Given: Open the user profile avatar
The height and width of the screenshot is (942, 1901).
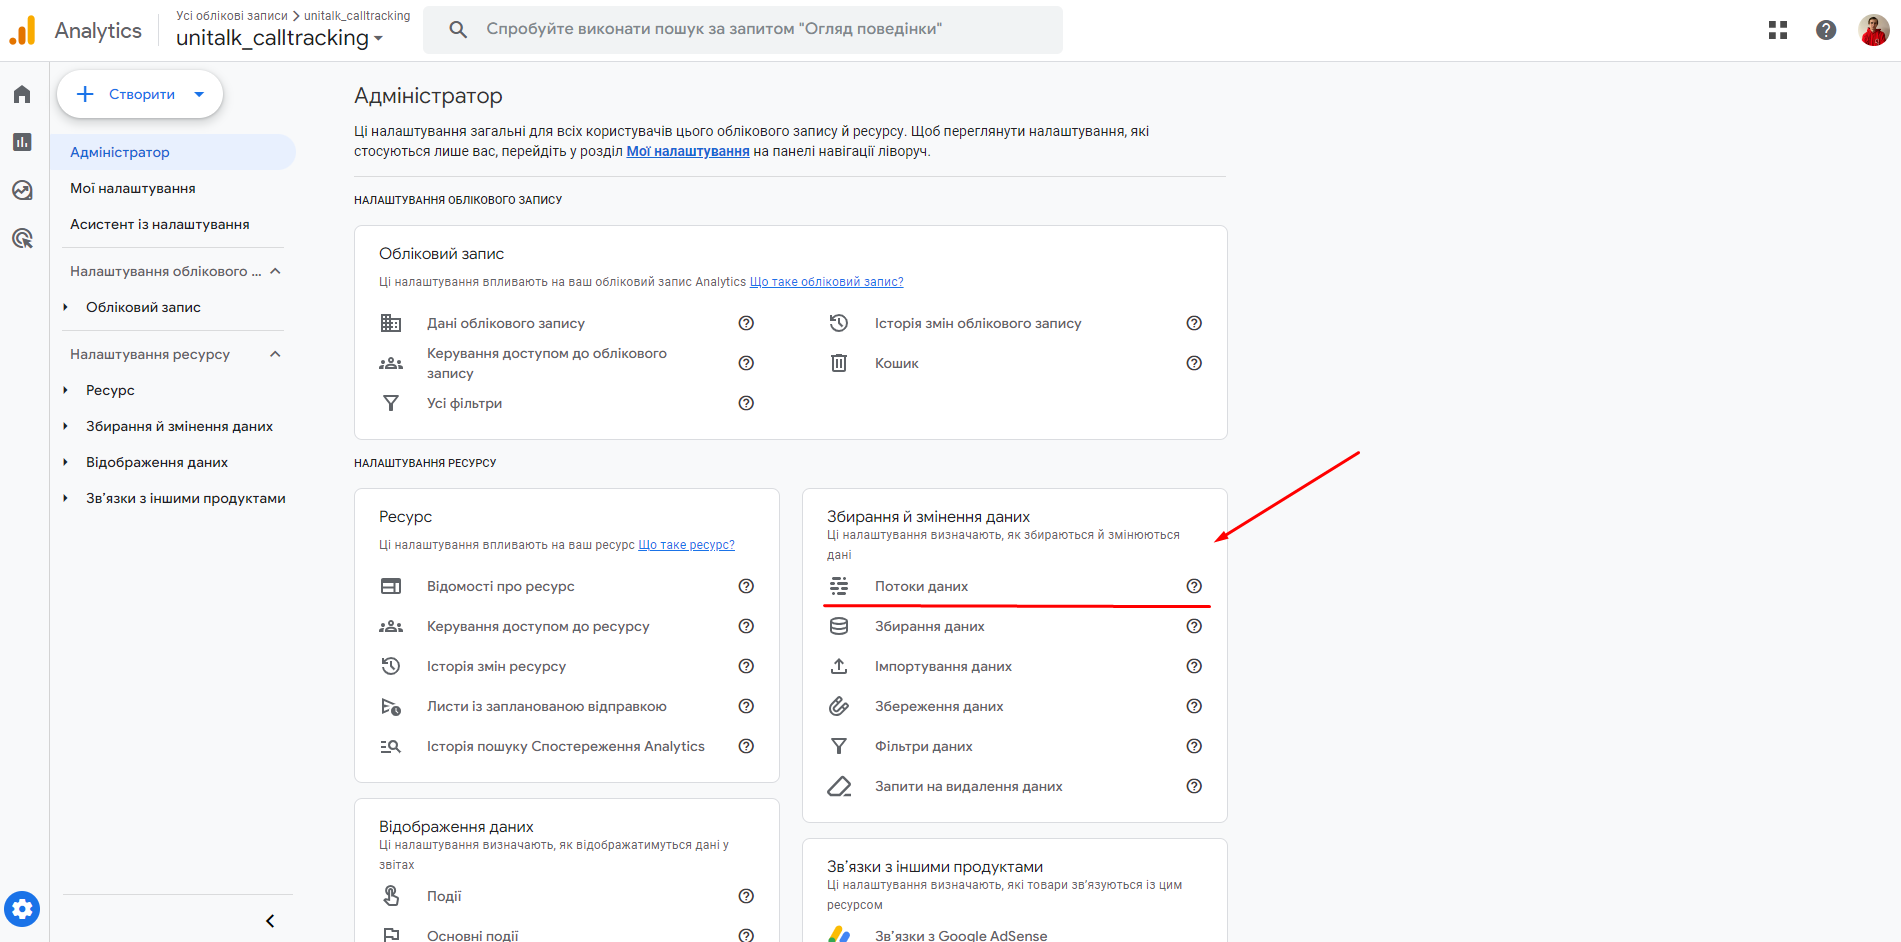Looking at the screenshot, I should click(x=1873, y=30).
